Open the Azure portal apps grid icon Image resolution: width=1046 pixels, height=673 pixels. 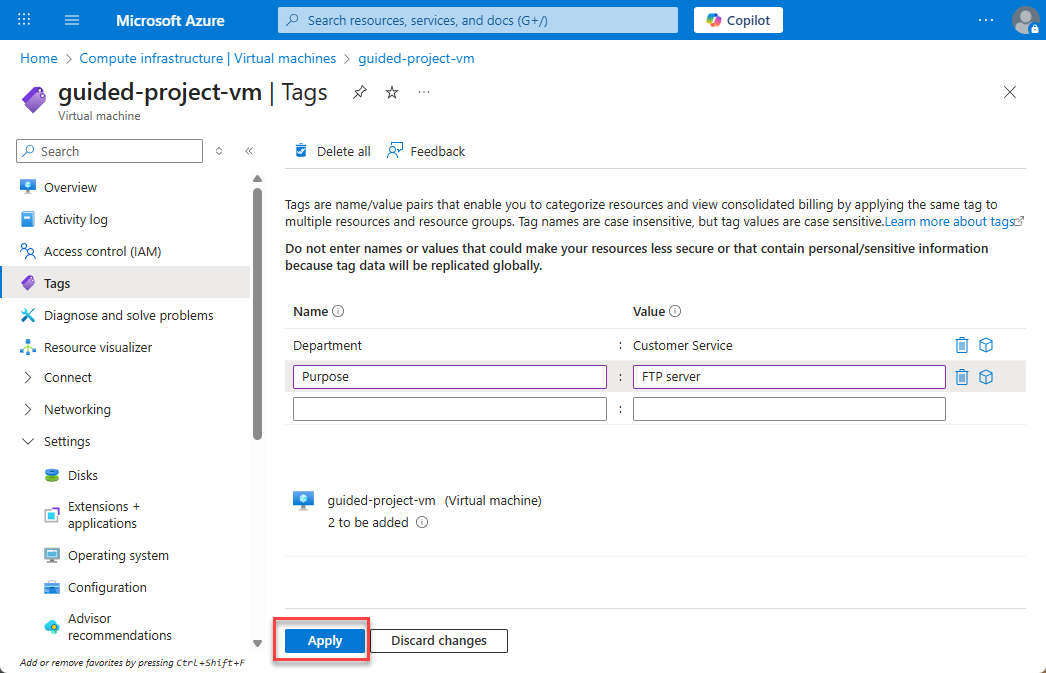(24, 19)
